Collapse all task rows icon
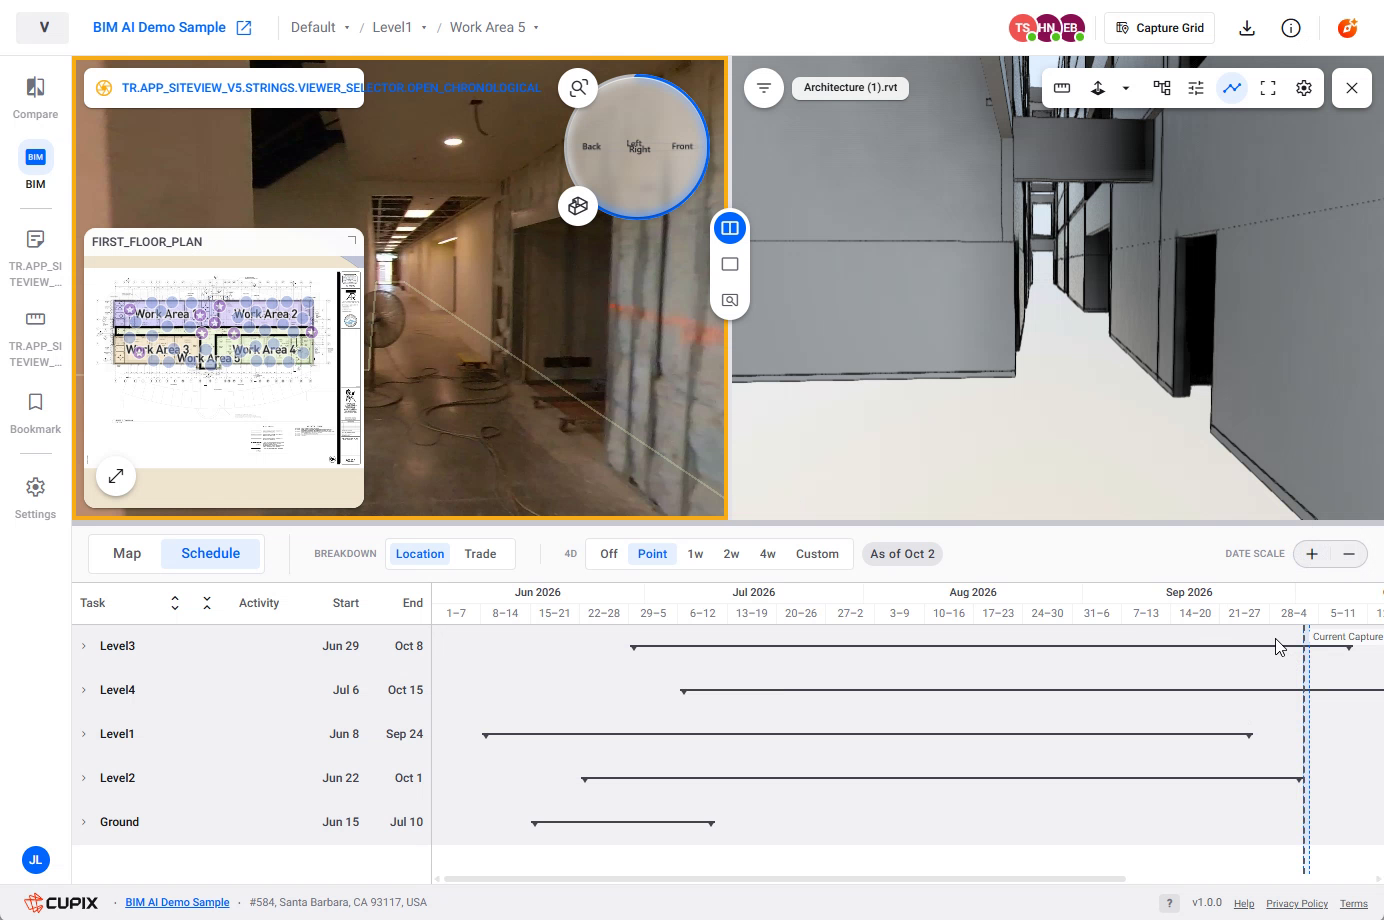 click(x=207, y=603)
